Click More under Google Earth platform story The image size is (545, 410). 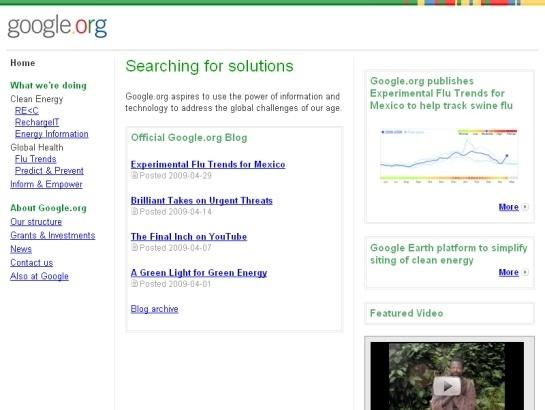[509, 272]
